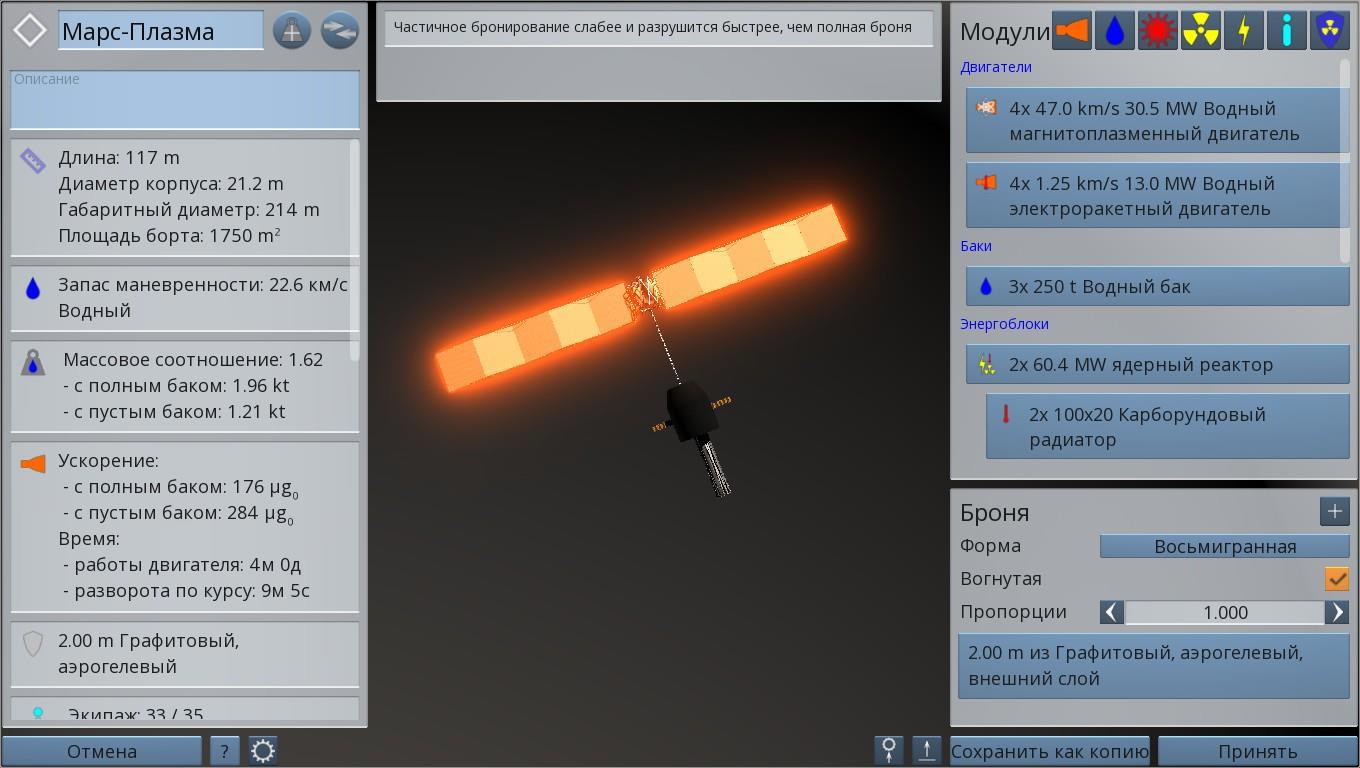1360x768 pixels.
Task: Click the Модули modules heading
Action: click(x=1004, y=32)
